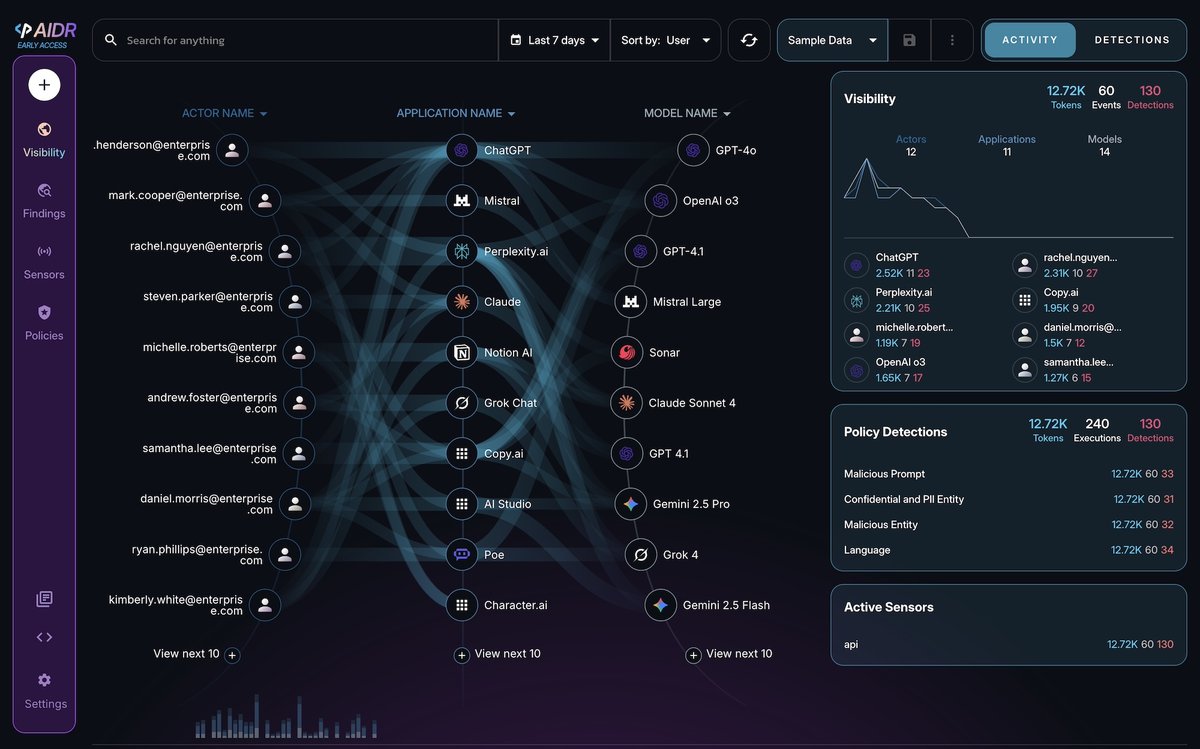Screen dimensions: 1200x749
Task: Select the Character.ai application node
Action: (x=462, y=604)
